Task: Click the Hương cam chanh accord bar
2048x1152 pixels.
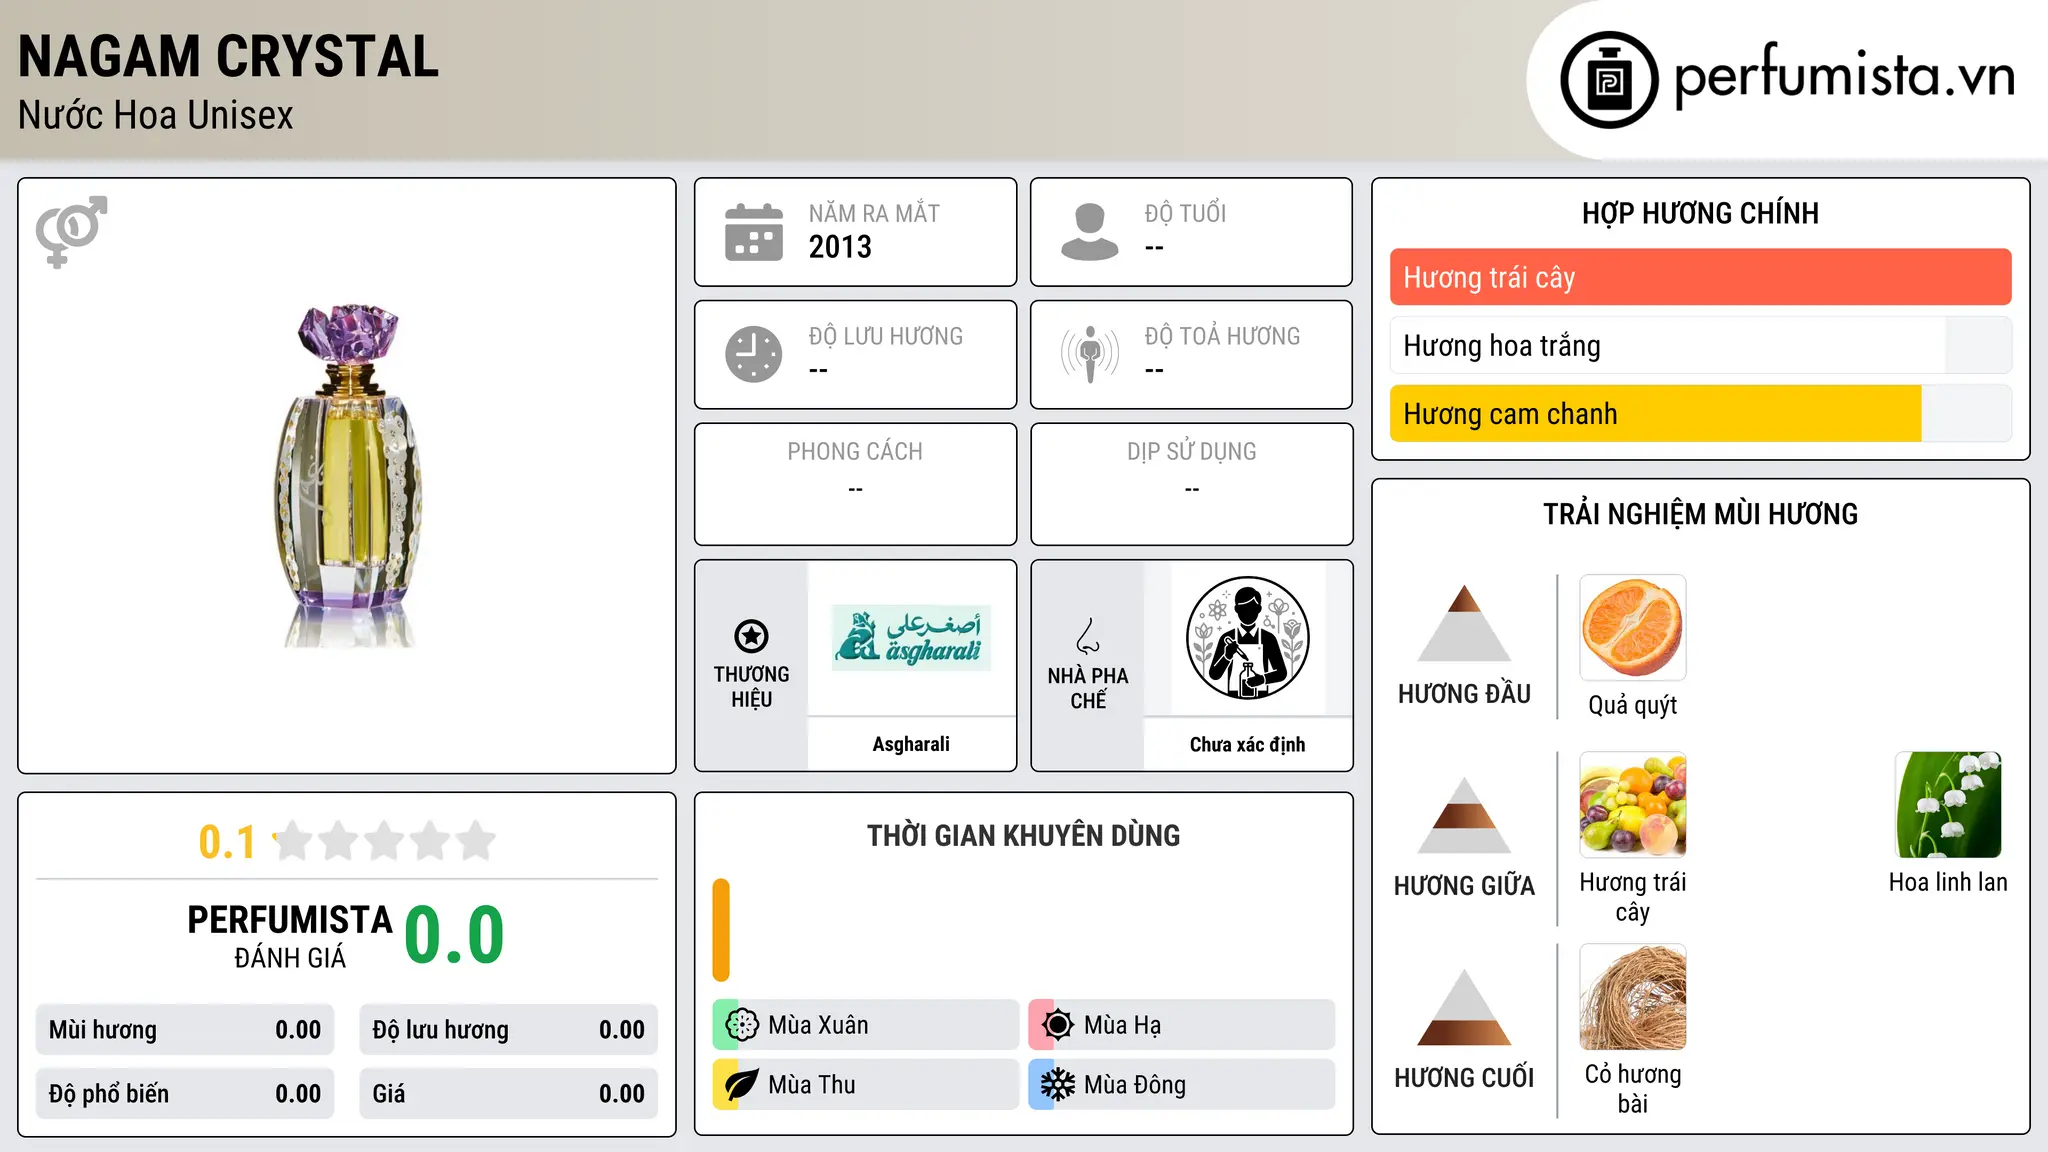Action: (x=1700, y=413)
